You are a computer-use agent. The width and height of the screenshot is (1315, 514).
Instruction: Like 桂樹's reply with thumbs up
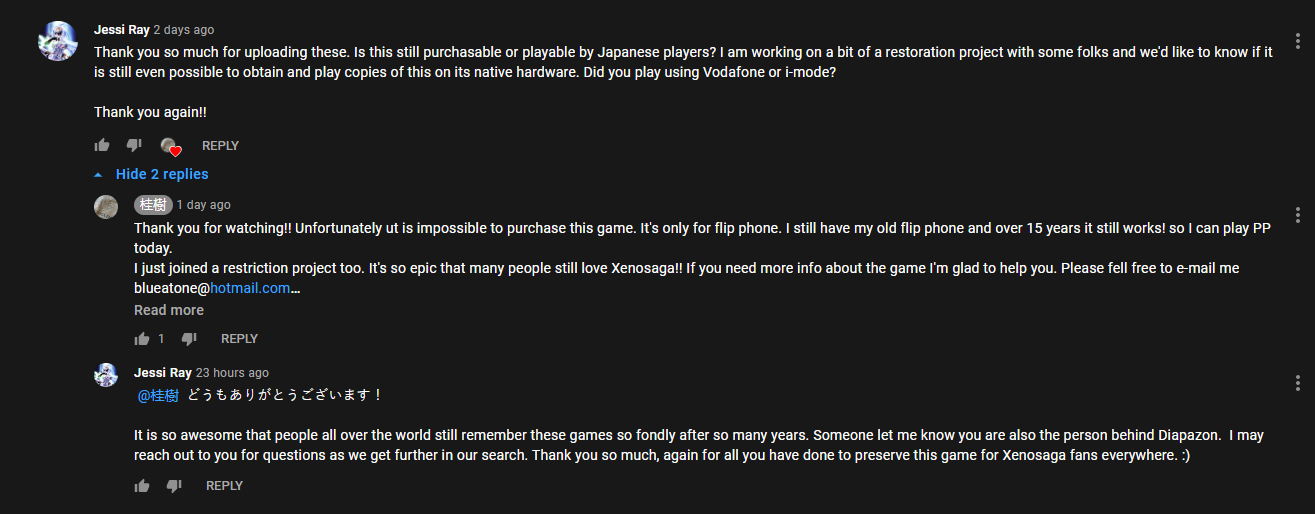tap(142, 339)
